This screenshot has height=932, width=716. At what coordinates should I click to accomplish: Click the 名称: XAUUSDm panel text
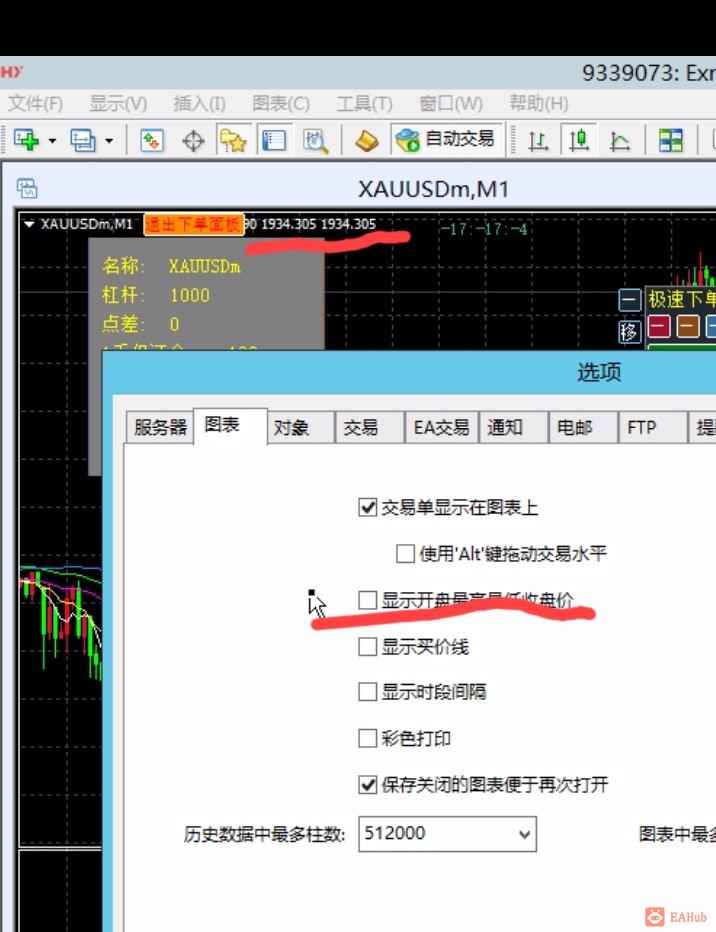[x=171, y=266]
